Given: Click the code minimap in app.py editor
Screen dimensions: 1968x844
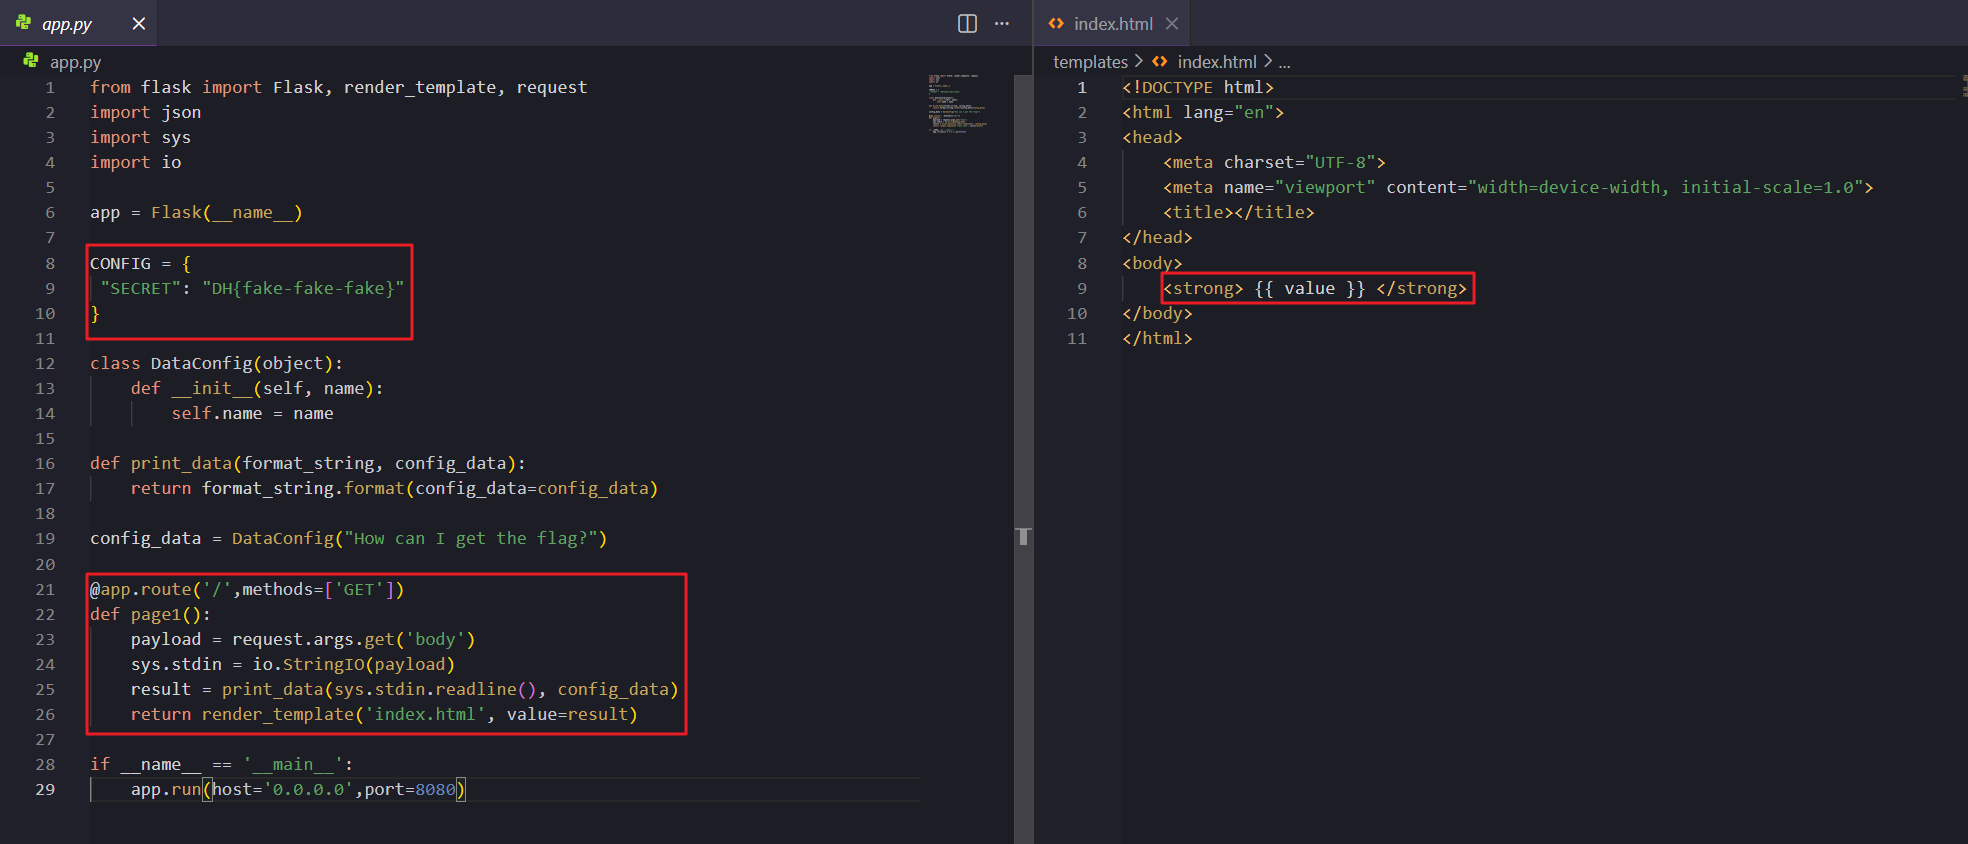Looking at the screenshot, I should (957, 103).
